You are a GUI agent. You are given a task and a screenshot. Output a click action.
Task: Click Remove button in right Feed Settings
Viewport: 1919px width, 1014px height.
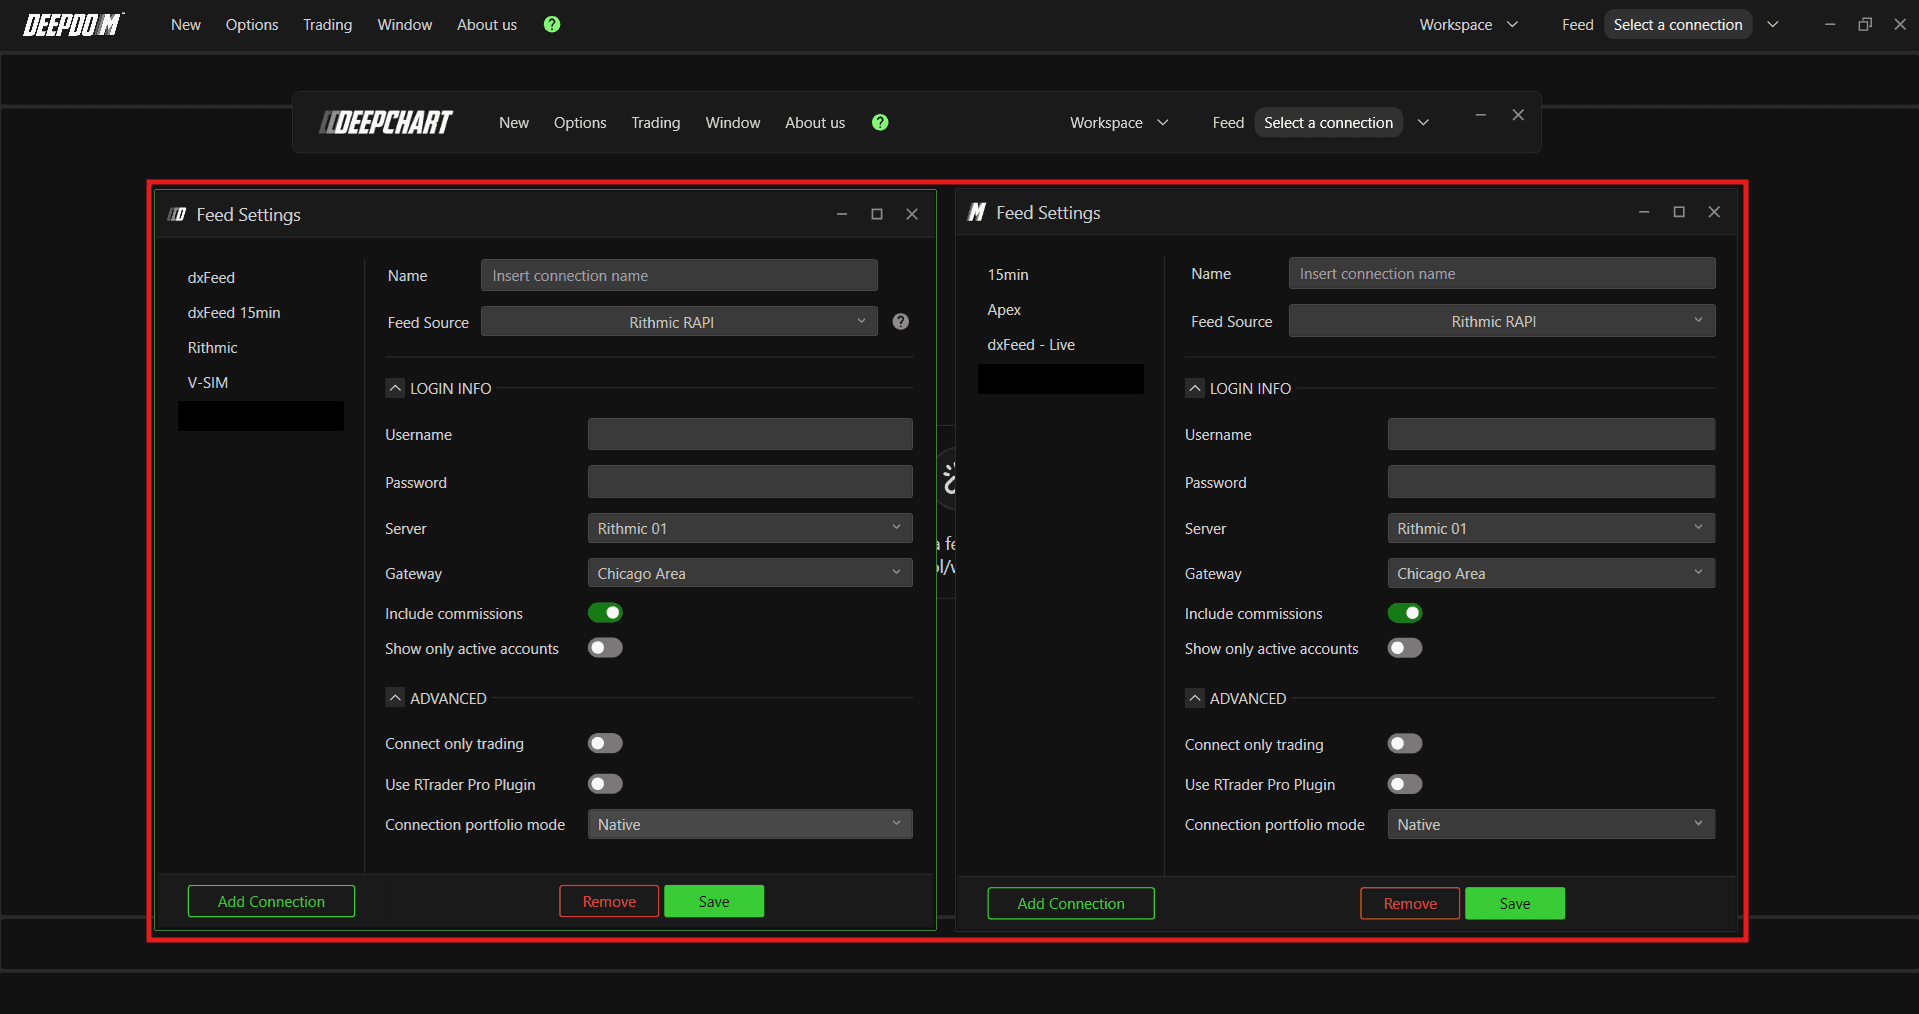click(1410, 903)
